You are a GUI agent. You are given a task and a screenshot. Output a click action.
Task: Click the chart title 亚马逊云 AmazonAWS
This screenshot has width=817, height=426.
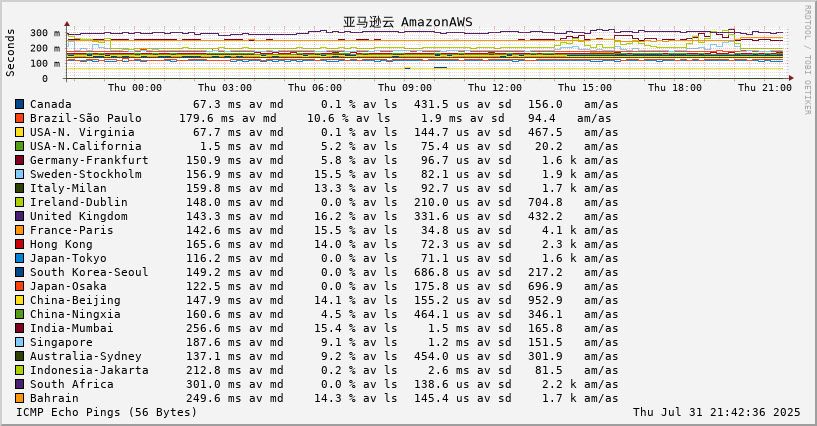point(407,22)
